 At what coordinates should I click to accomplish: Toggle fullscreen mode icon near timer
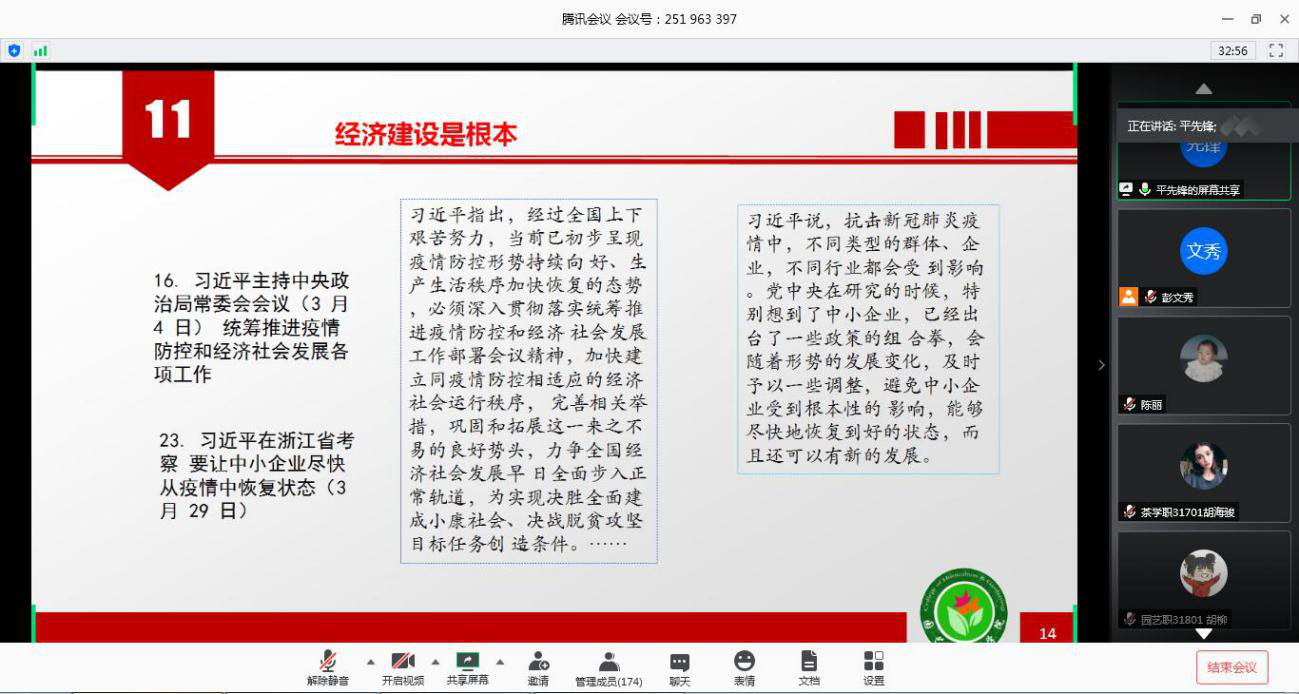pos(1276,50)
